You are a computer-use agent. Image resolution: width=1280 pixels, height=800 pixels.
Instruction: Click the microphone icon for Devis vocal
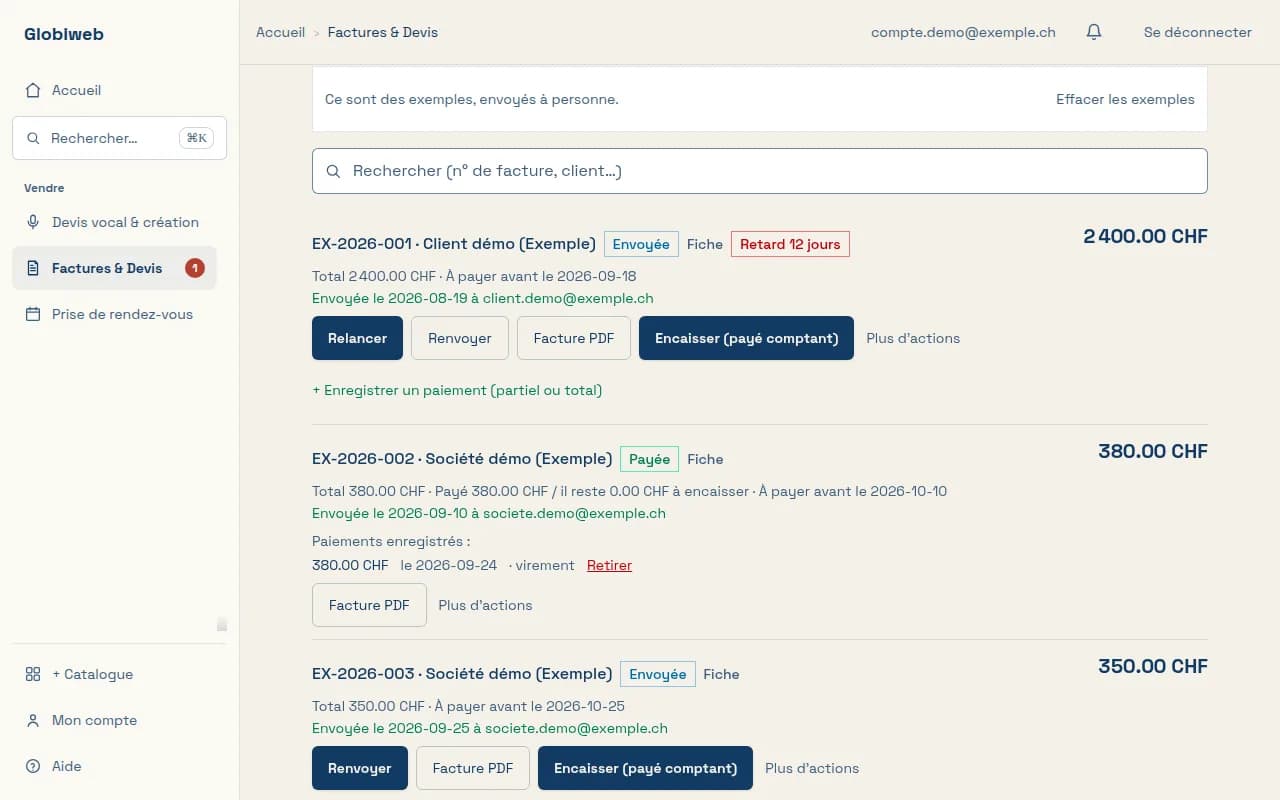pyautogui.click(x=33, y=222)
